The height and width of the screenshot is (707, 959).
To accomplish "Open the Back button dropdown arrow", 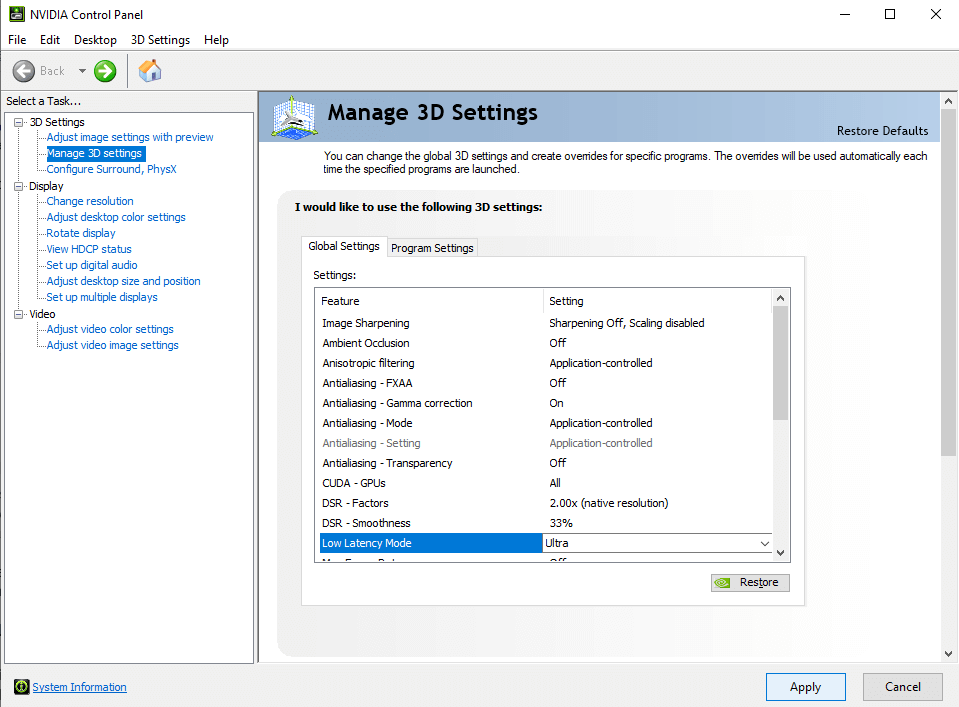I will 83,70.
